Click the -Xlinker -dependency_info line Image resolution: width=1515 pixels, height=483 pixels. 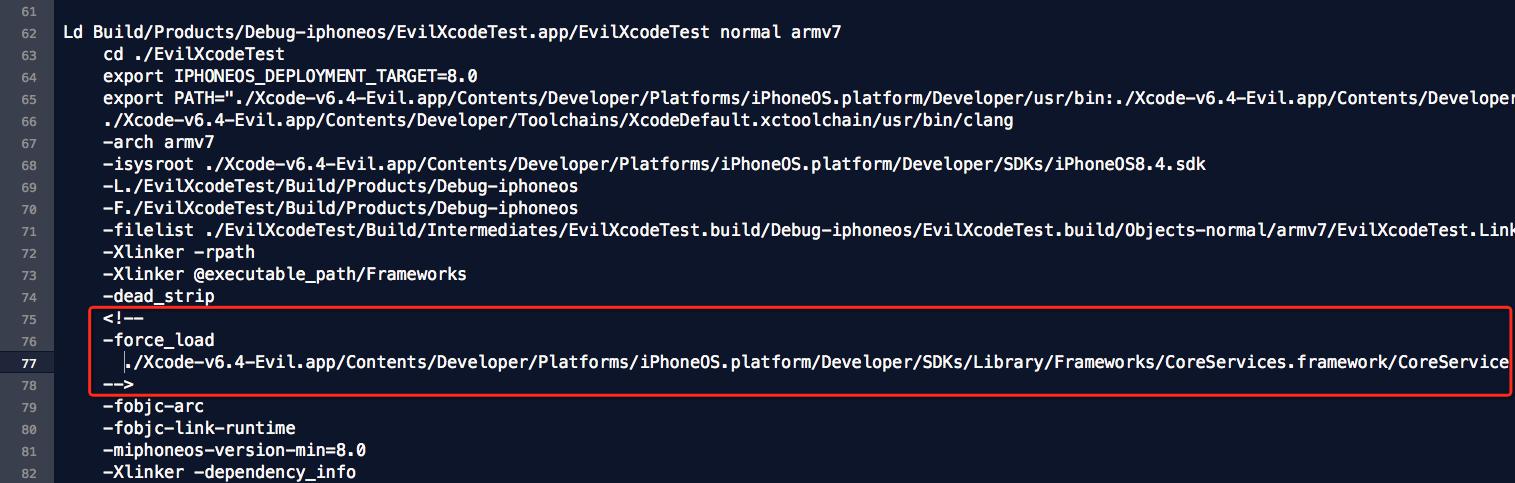tap(229, 472)
